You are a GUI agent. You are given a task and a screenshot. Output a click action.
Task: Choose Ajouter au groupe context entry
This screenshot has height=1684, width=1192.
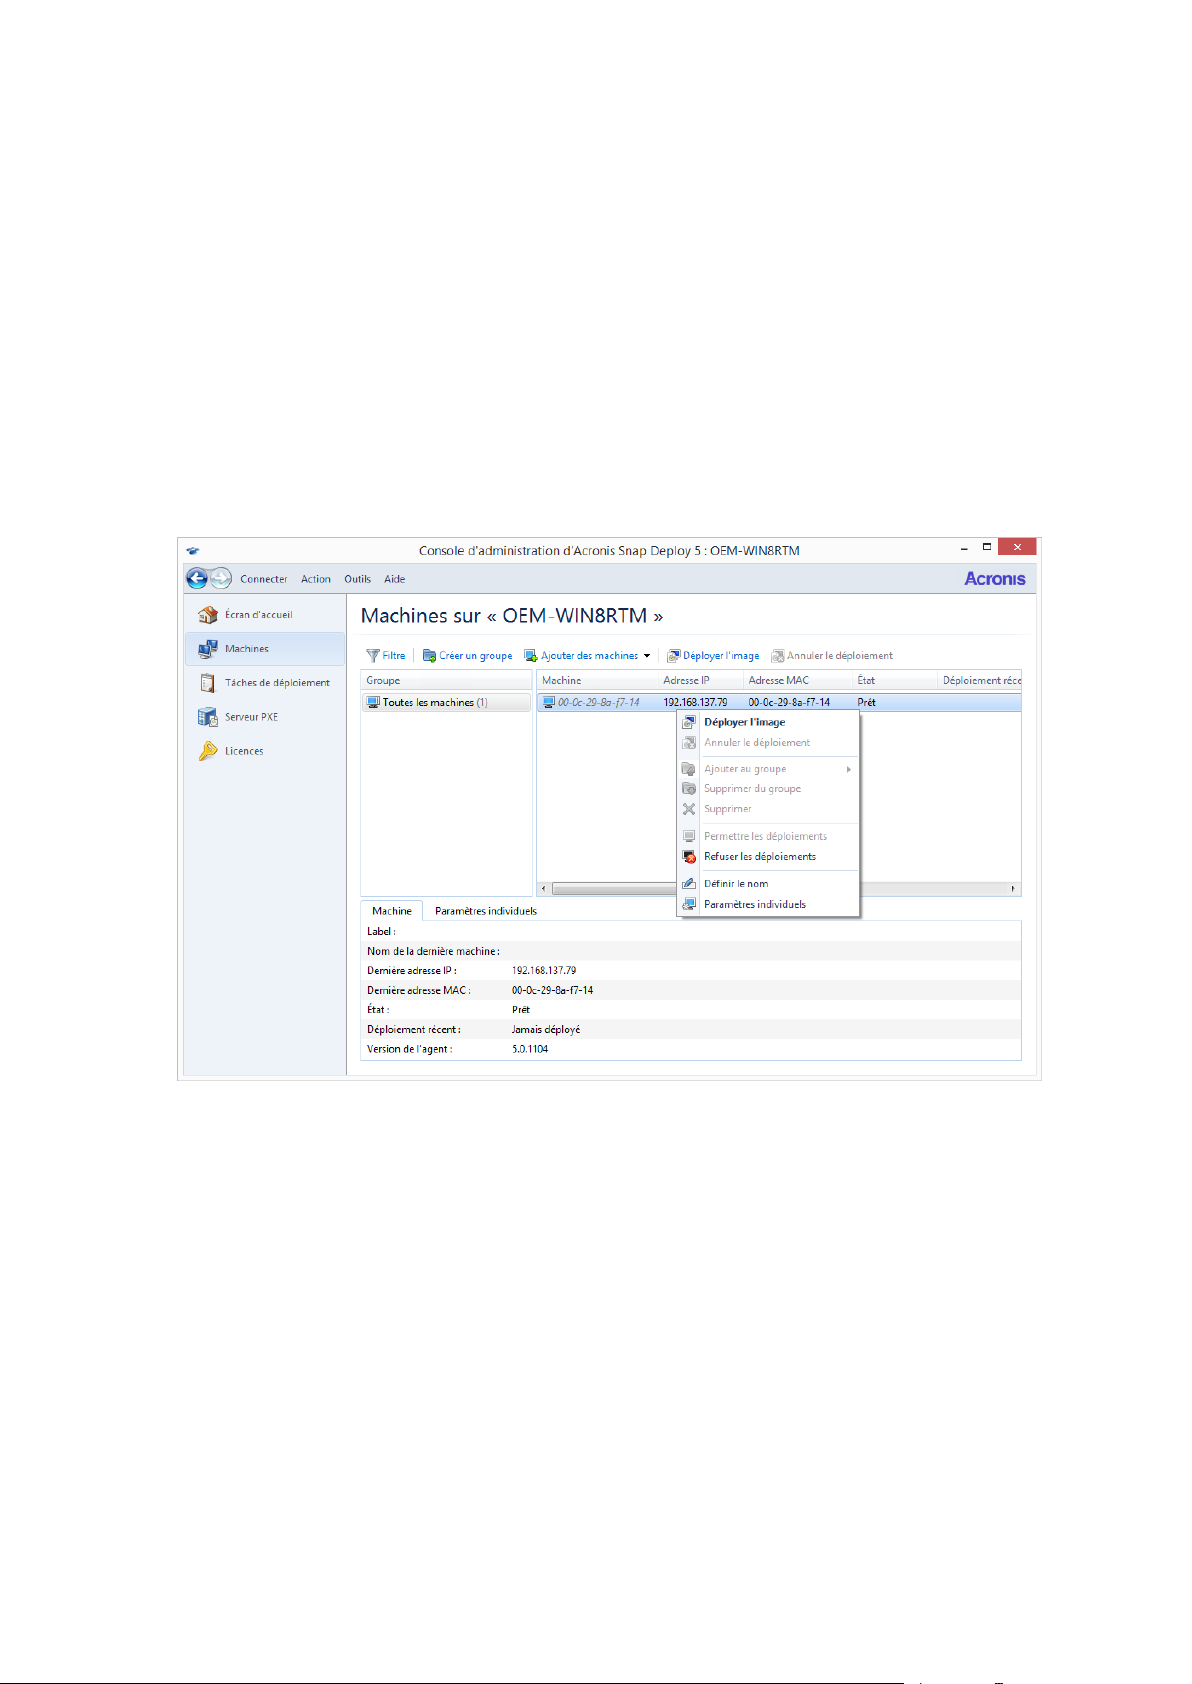click(x=768, y=769)
